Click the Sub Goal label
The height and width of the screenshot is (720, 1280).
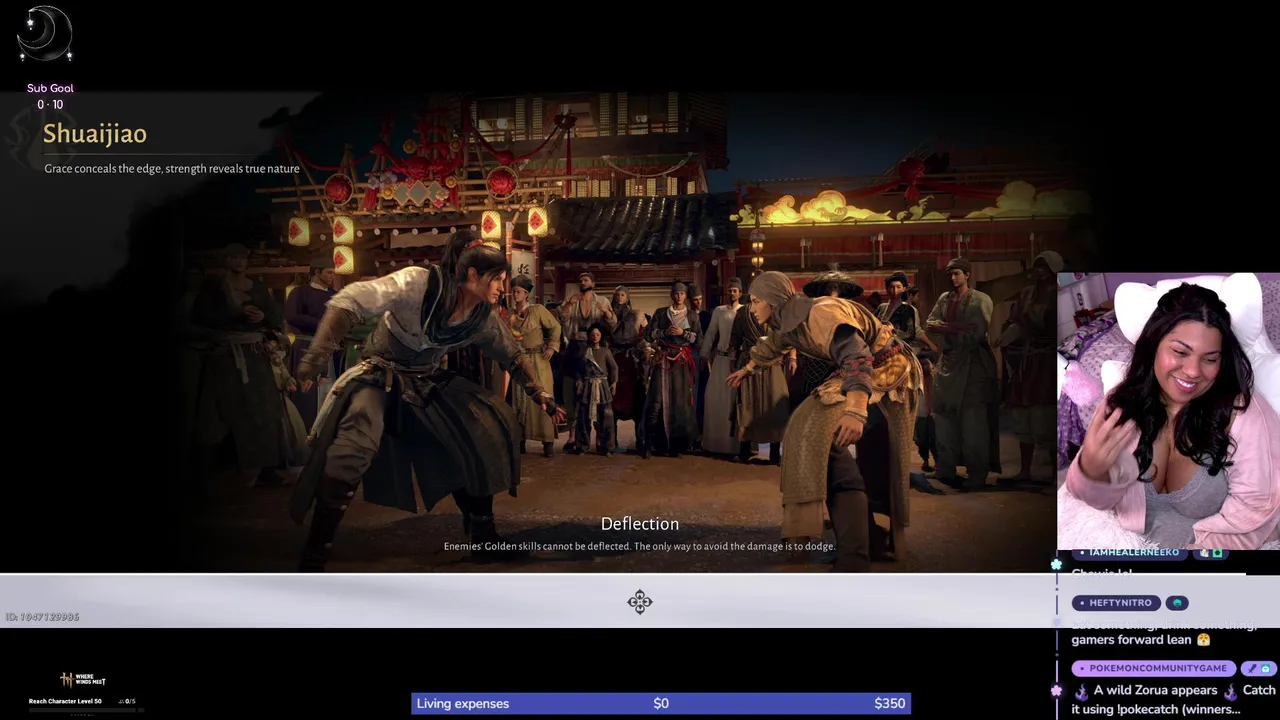[x=50, y=88]
